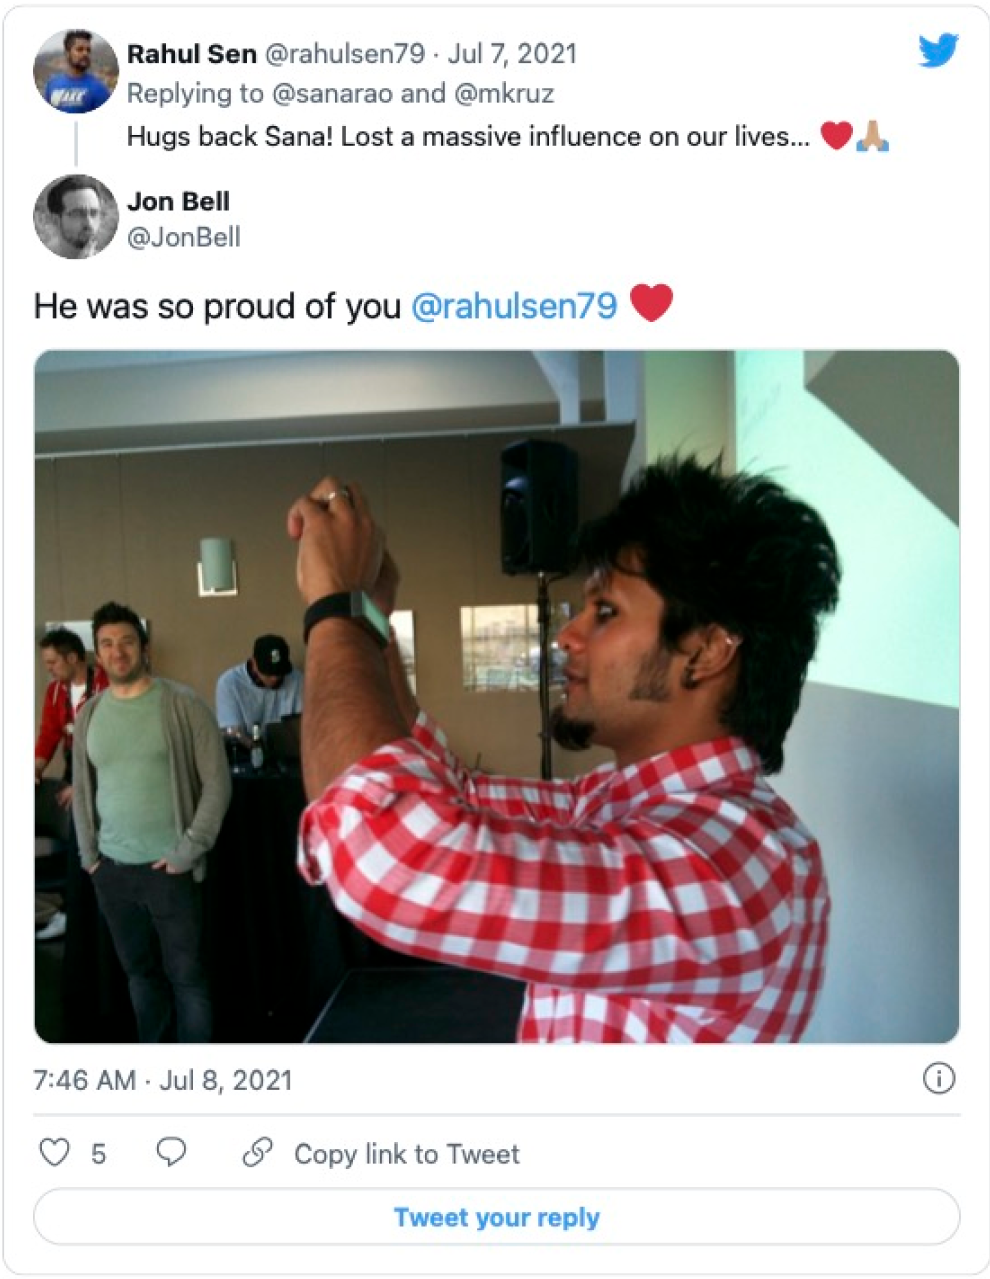Screen dimensions: 990x1279
Task: Open Rahul Sen's profile avatar
Action: tap(76, 71)
